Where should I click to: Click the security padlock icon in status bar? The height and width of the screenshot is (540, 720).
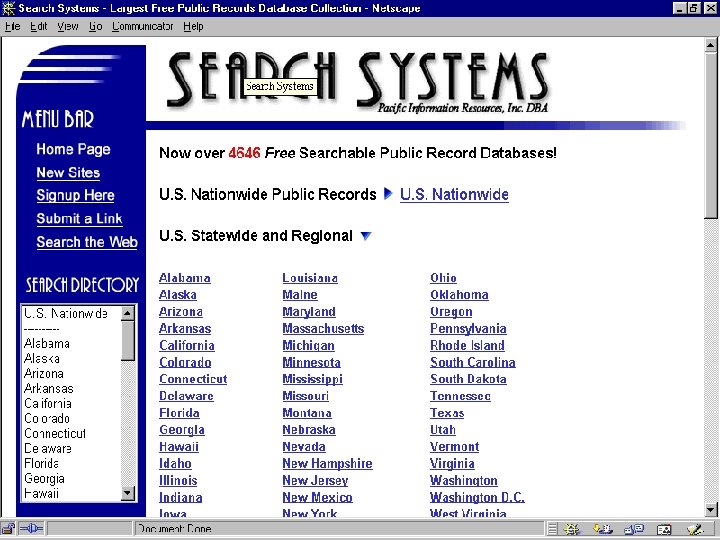(x=8, y=529)
